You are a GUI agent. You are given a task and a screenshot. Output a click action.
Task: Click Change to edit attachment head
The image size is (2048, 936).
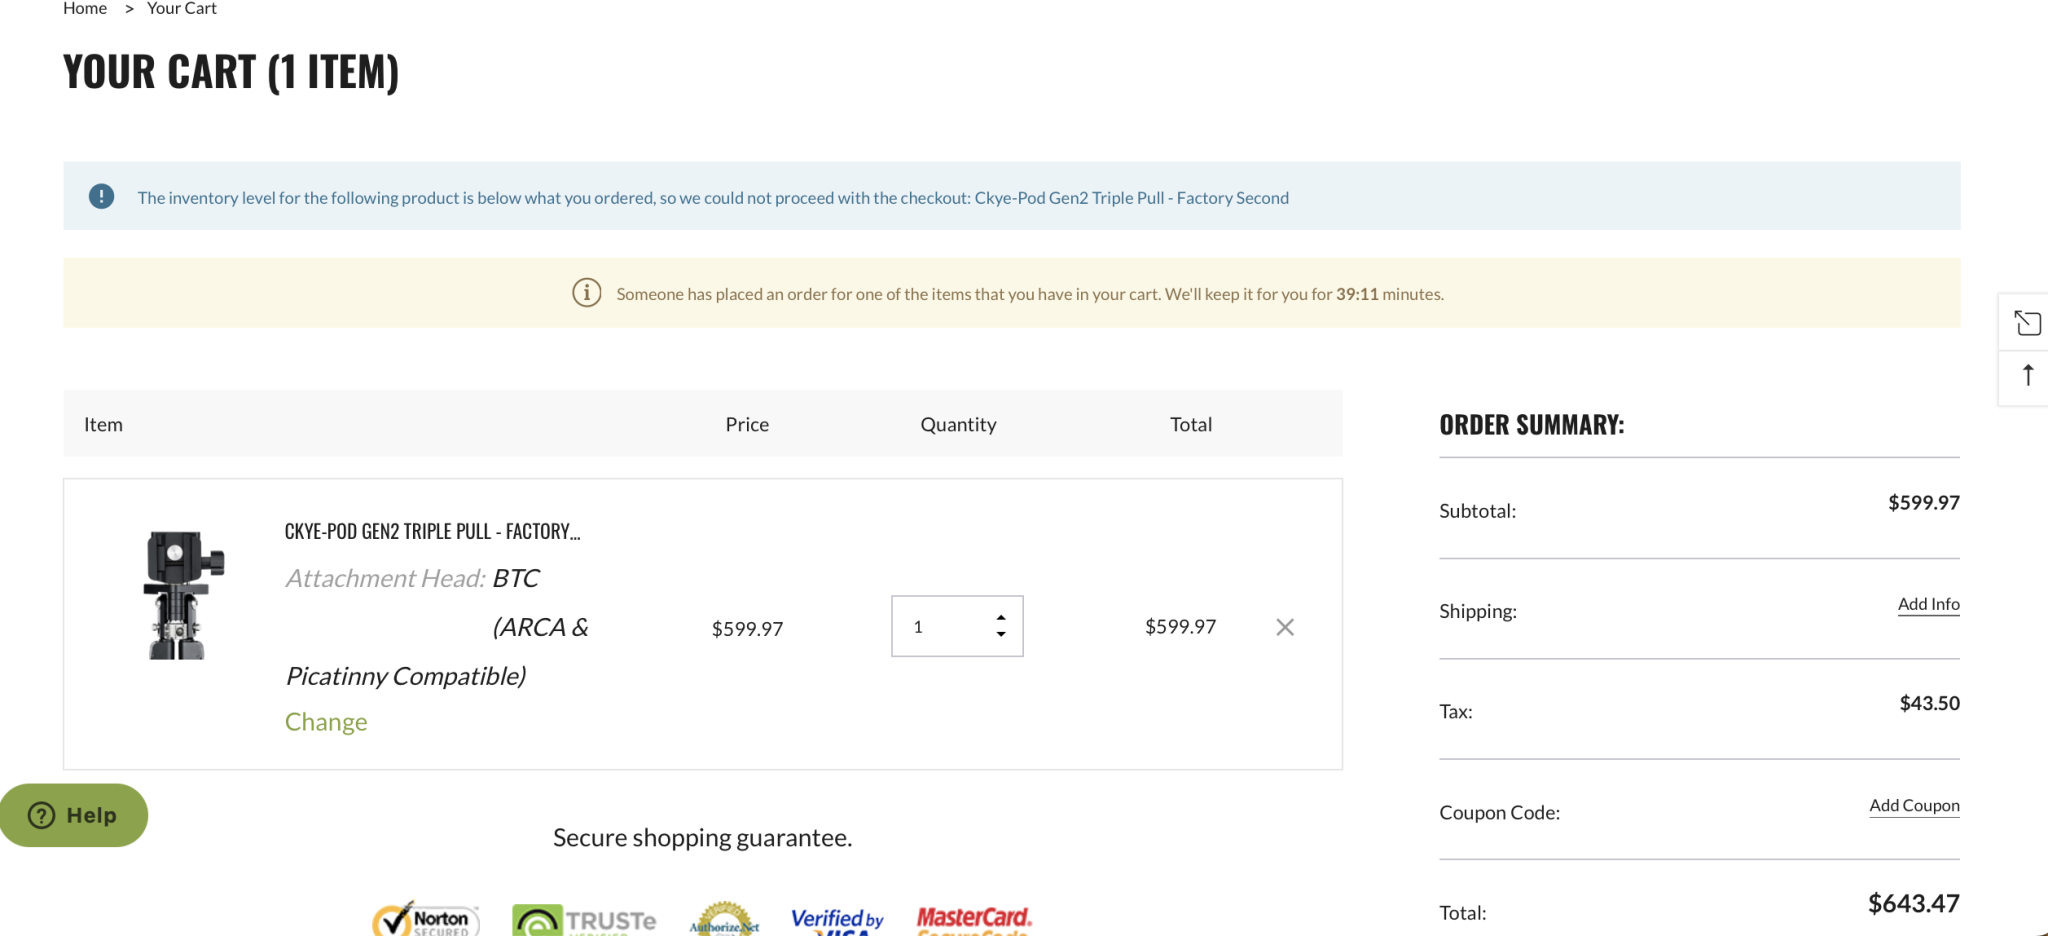tap(326, 722)
